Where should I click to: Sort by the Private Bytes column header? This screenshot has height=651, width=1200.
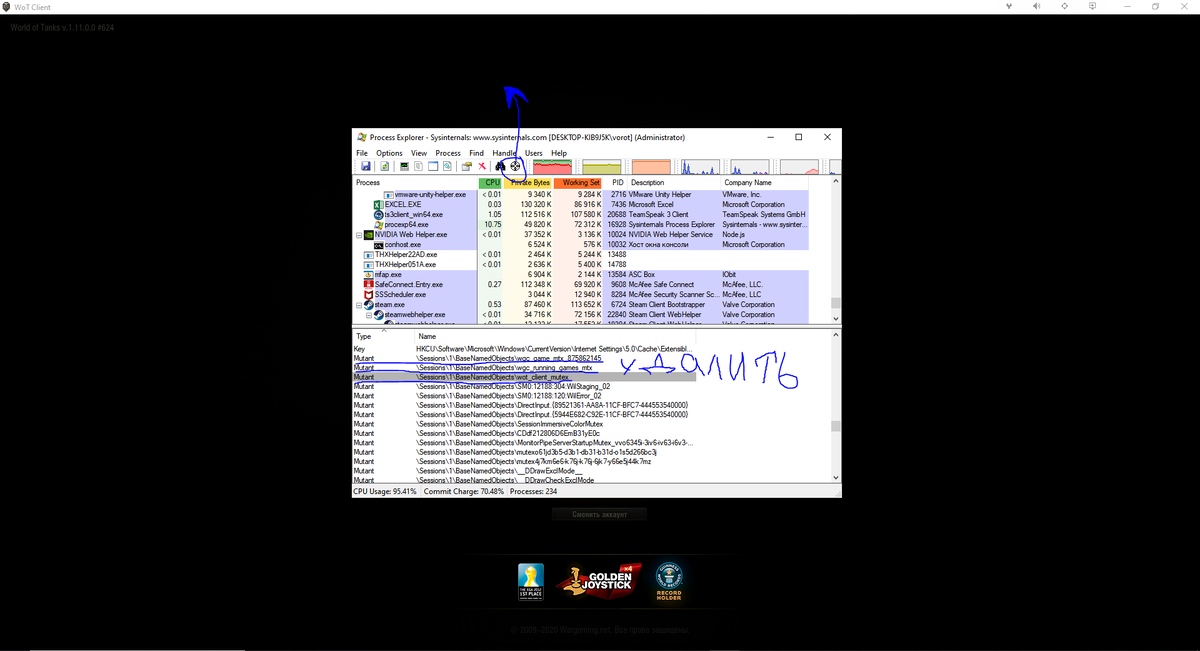coord(528,183)
